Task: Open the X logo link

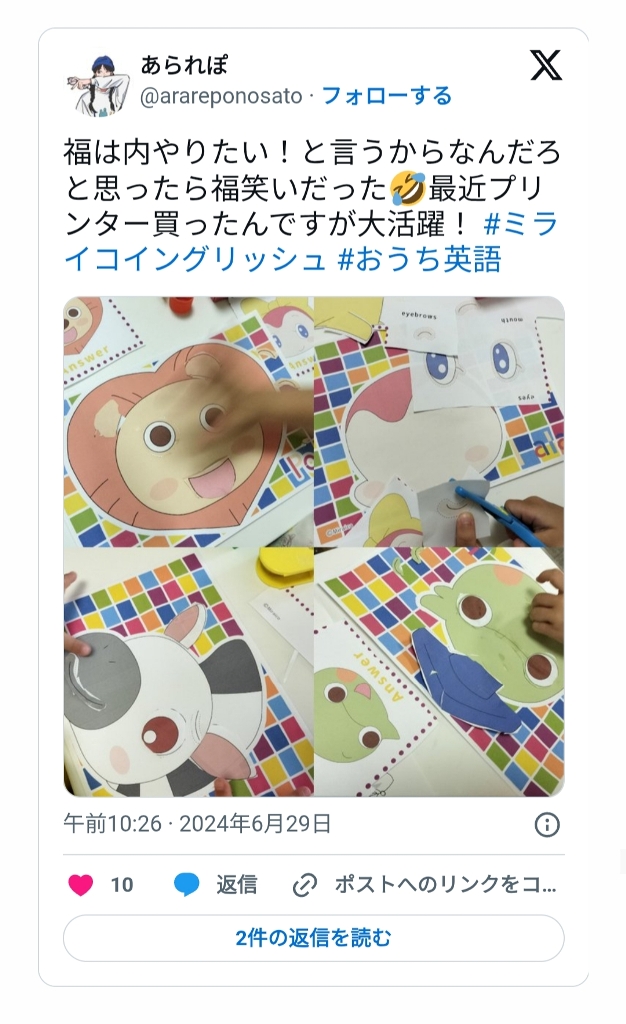Action: click(x=546, y=65)
